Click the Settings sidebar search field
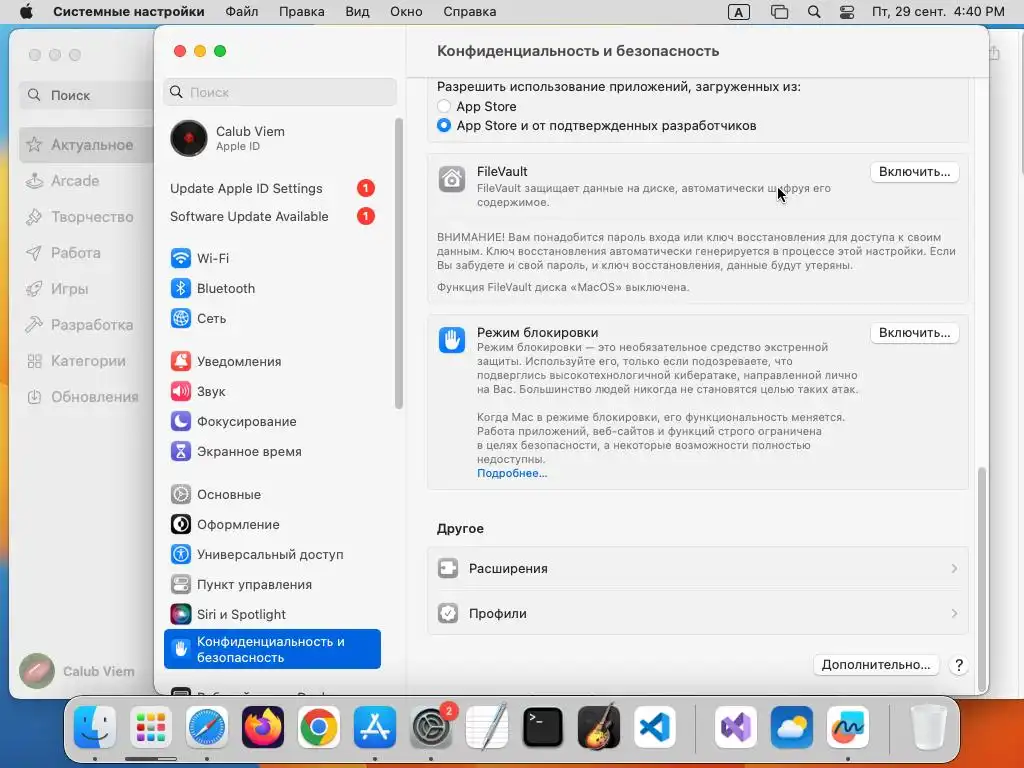 click(280, 92)
